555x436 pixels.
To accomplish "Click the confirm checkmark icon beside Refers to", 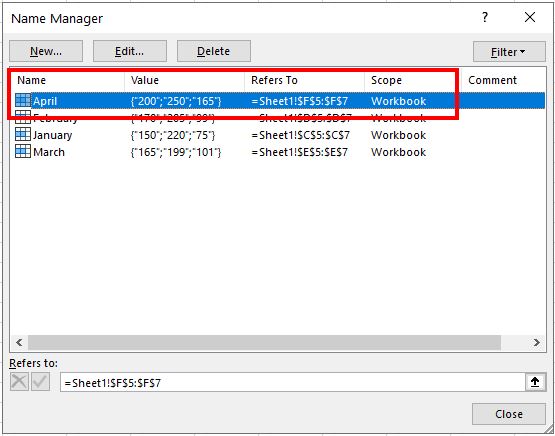I will pyautogui.click(x=40, y=382).
